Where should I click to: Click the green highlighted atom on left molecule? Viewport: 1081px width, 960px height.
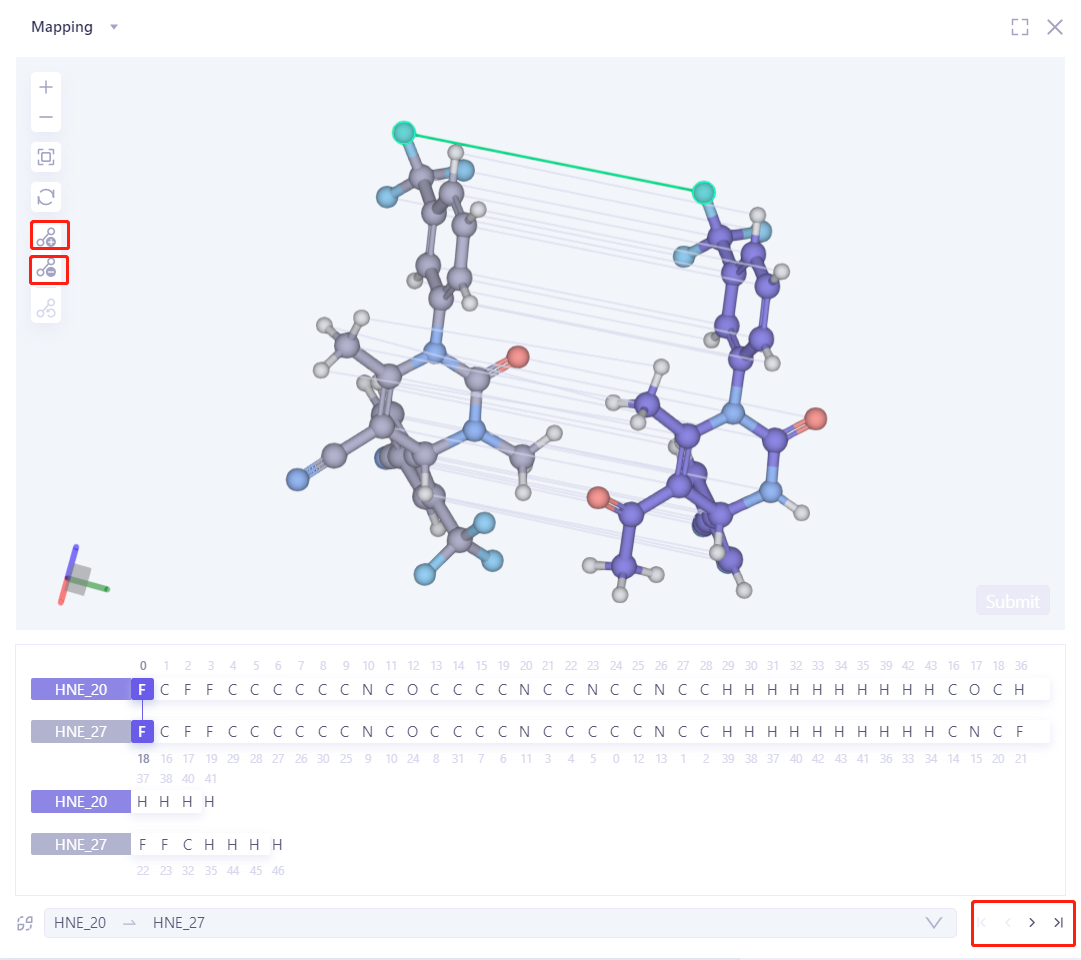(403, 132)
